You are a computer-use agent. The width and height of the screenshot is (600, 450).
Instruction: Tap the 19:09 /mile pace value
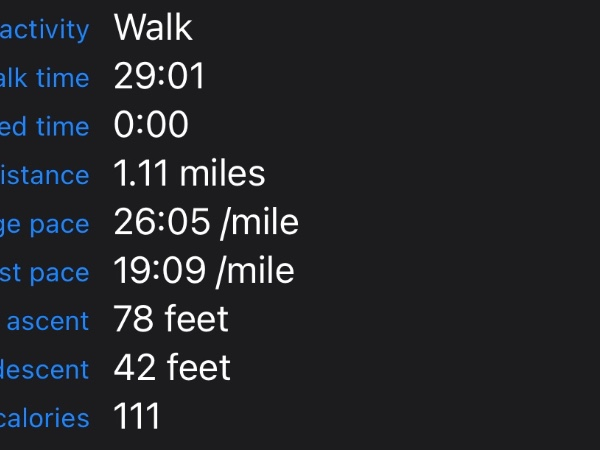pyautogui.click(x=204, y=271)
